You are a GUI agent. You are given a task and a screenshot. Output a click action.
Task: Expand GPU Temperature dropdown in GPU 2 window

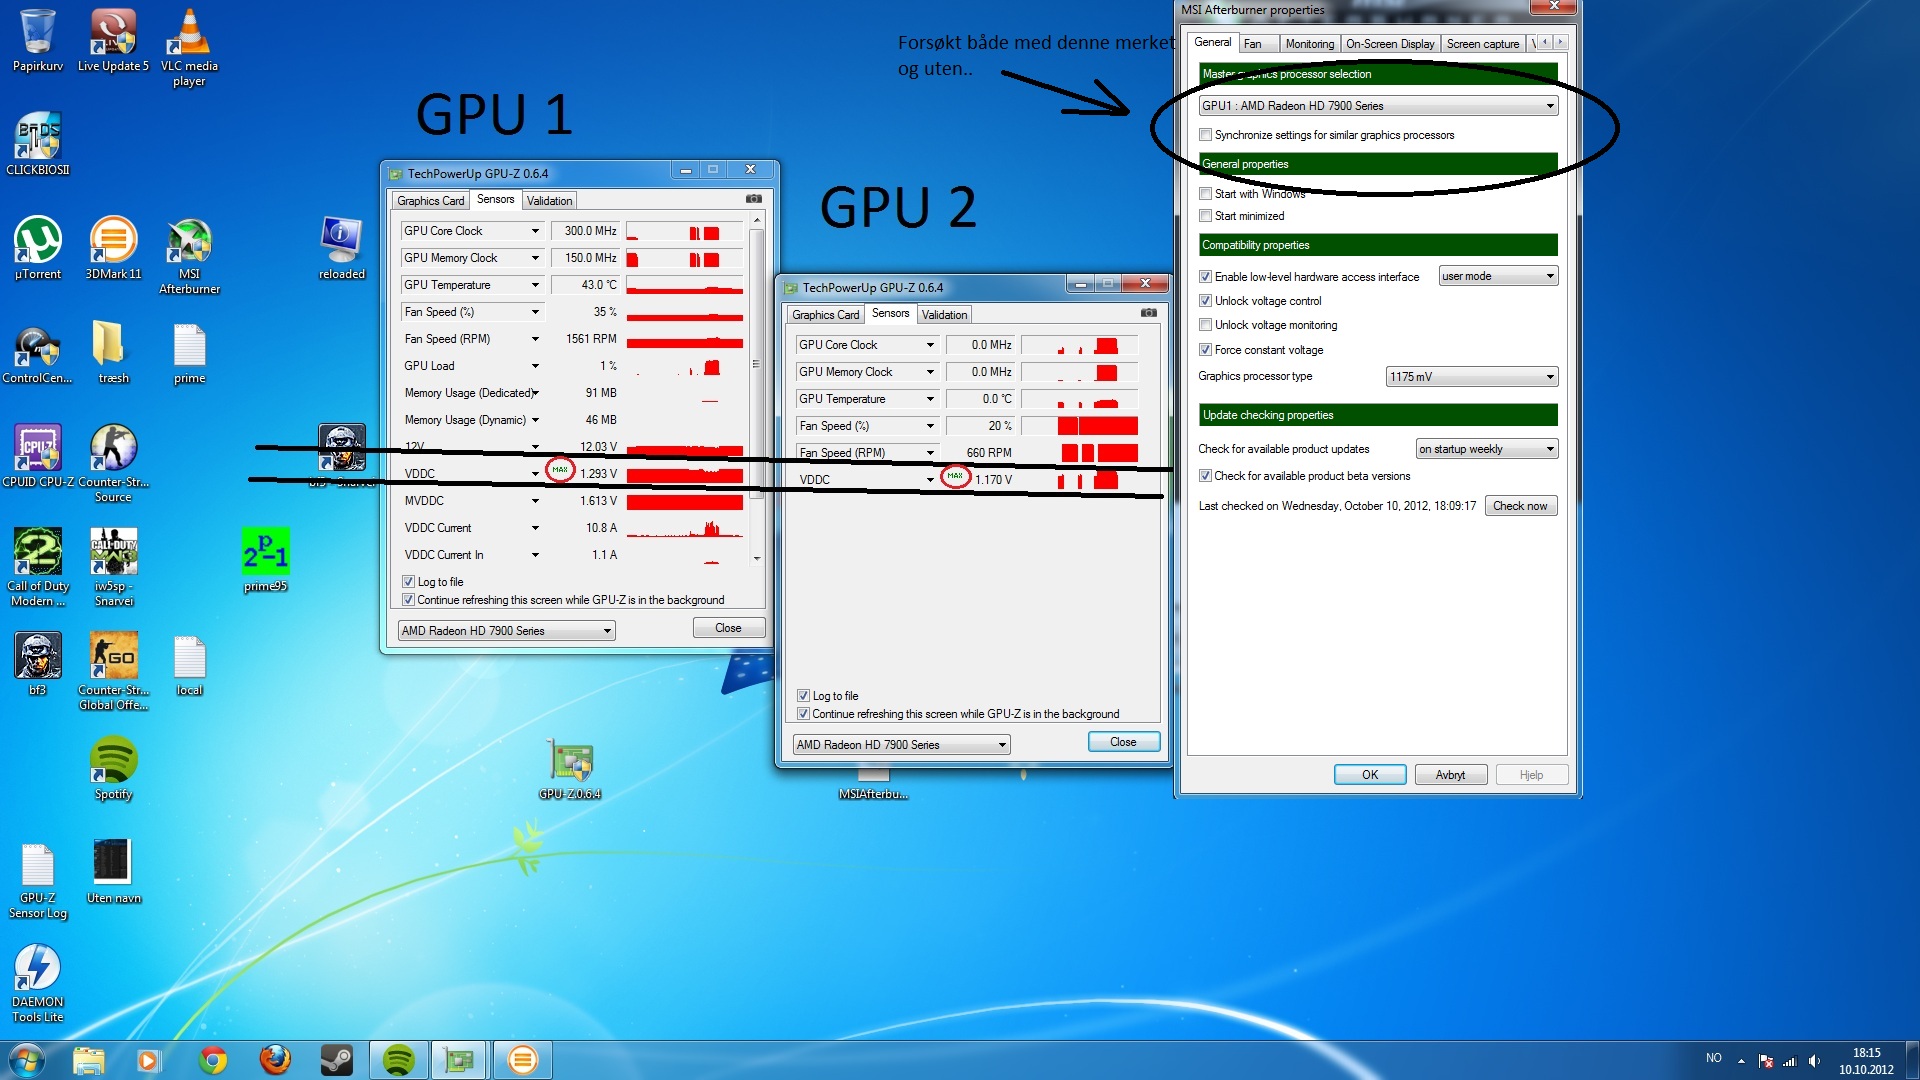point(930,399)
